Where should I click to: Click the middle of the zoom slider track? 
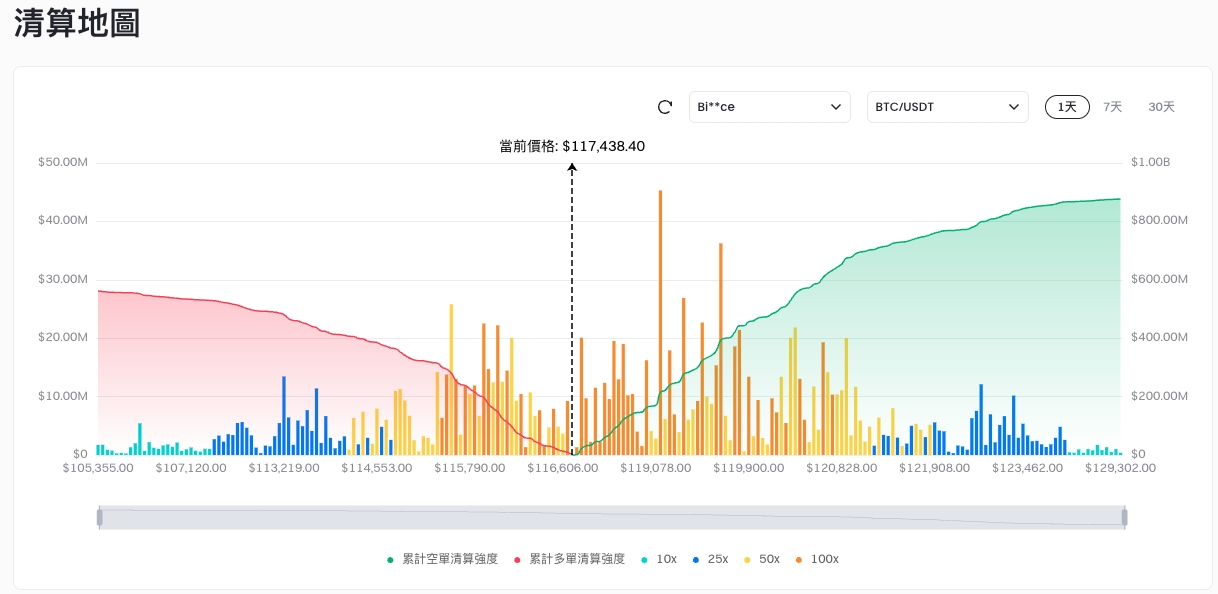(x=611, y=517)
